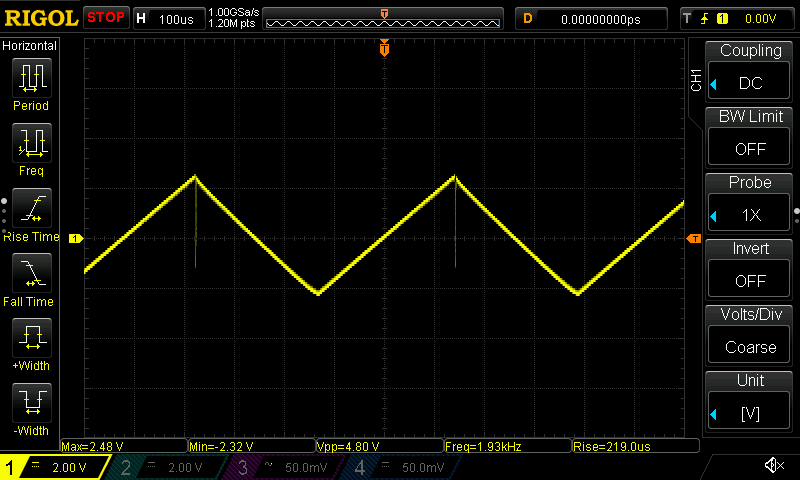Click the 0.00V trigger level value
The height and width of the screenshot is (480, 800).
click(x=760, y=19)
